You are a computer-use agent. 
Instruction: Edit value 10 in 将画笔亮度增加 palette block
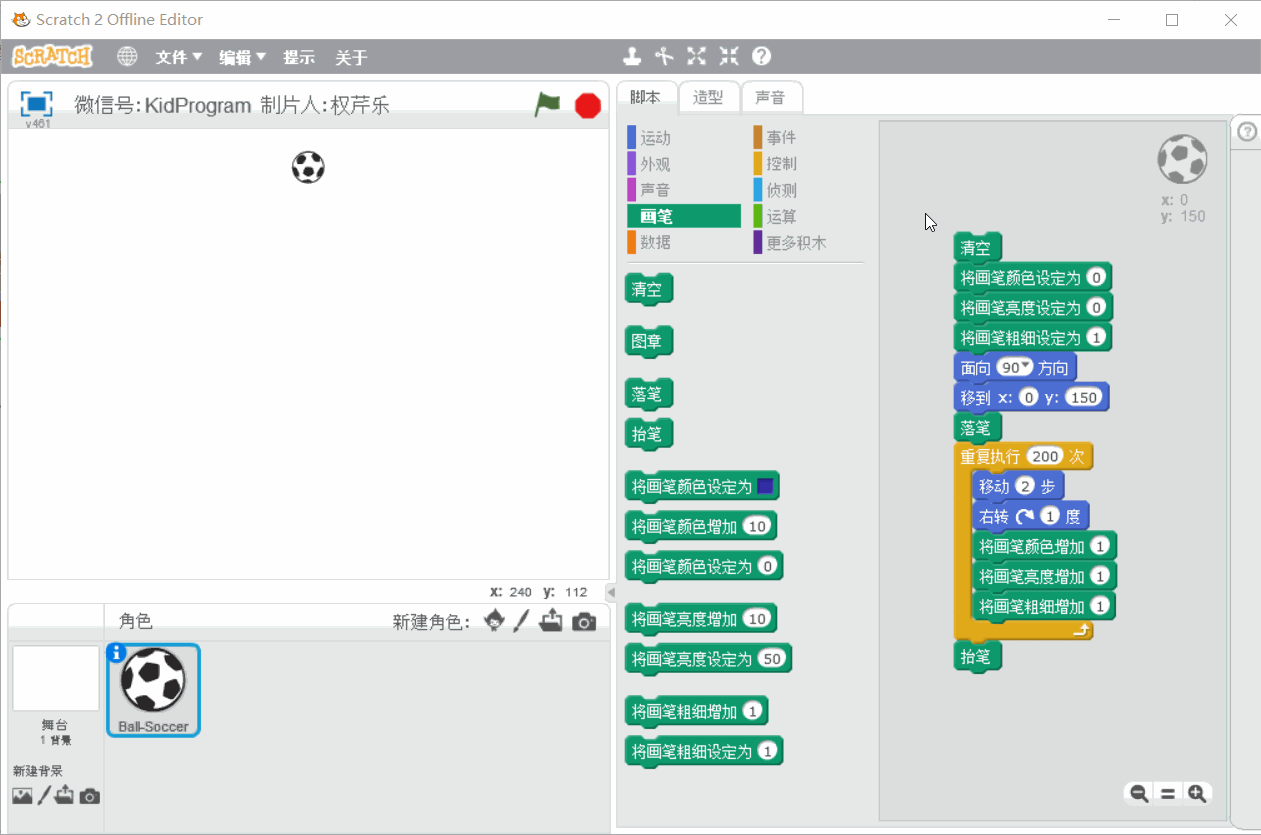tap(757, 619)
